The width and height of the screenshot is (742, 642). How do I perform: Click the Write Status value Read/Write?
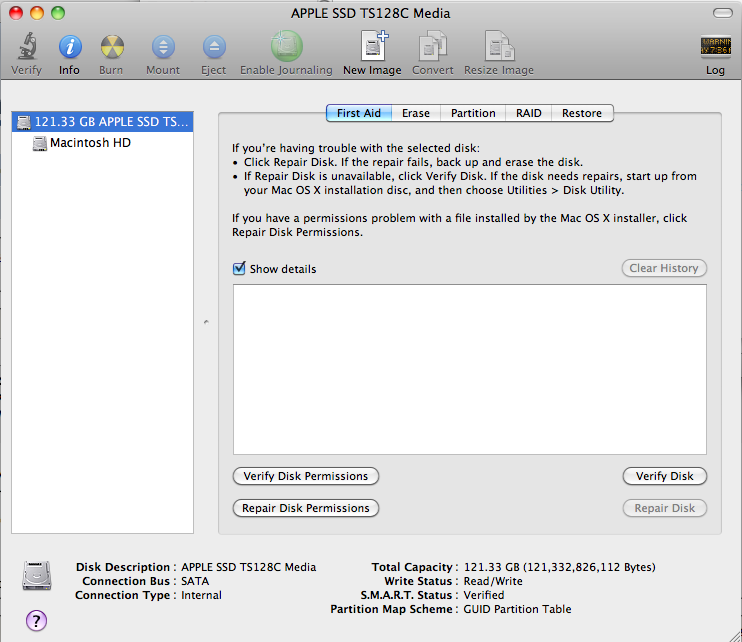click(493, 581)
